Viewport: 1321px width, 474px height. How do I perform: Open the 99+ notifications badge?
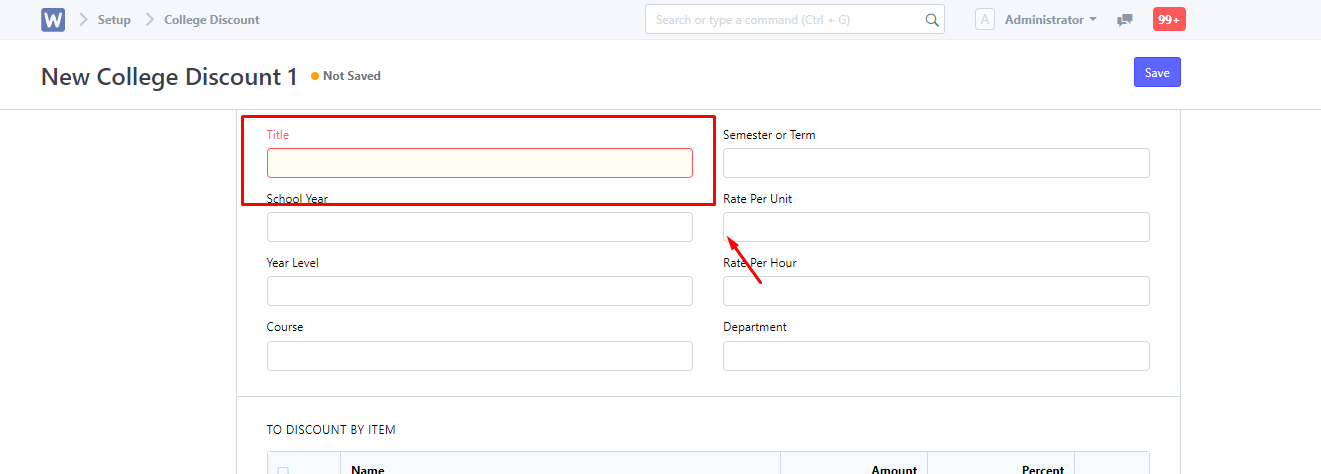(x=1169, y=19)
